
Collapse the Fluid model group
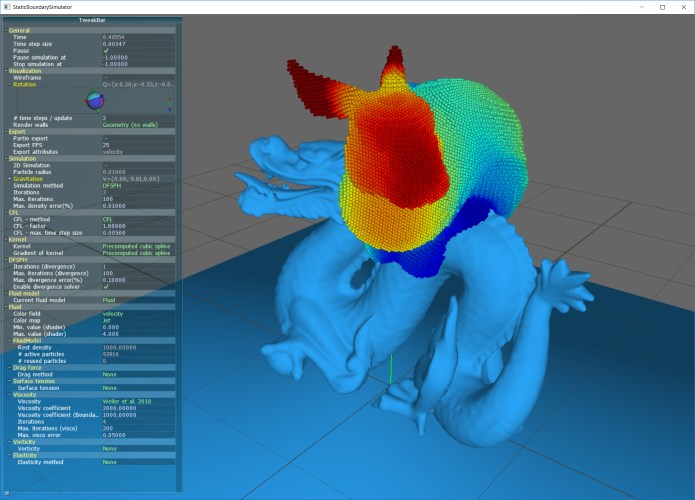tap(6, 293)
